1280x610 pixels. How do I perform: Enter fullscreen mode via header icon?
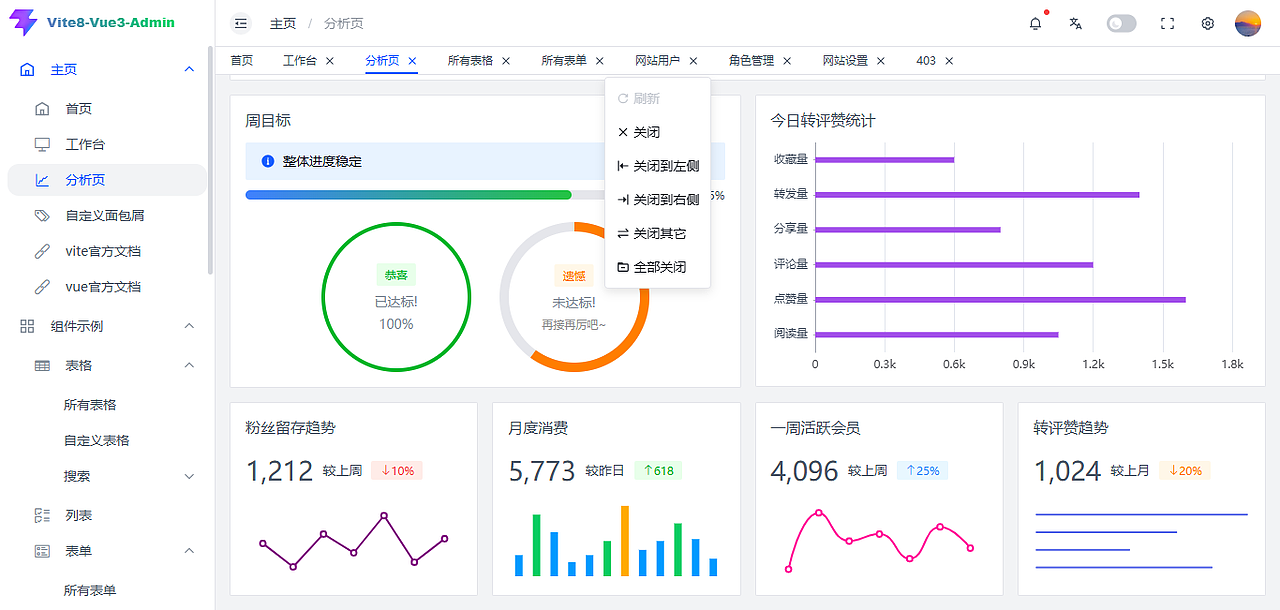tap(1167, 23)
